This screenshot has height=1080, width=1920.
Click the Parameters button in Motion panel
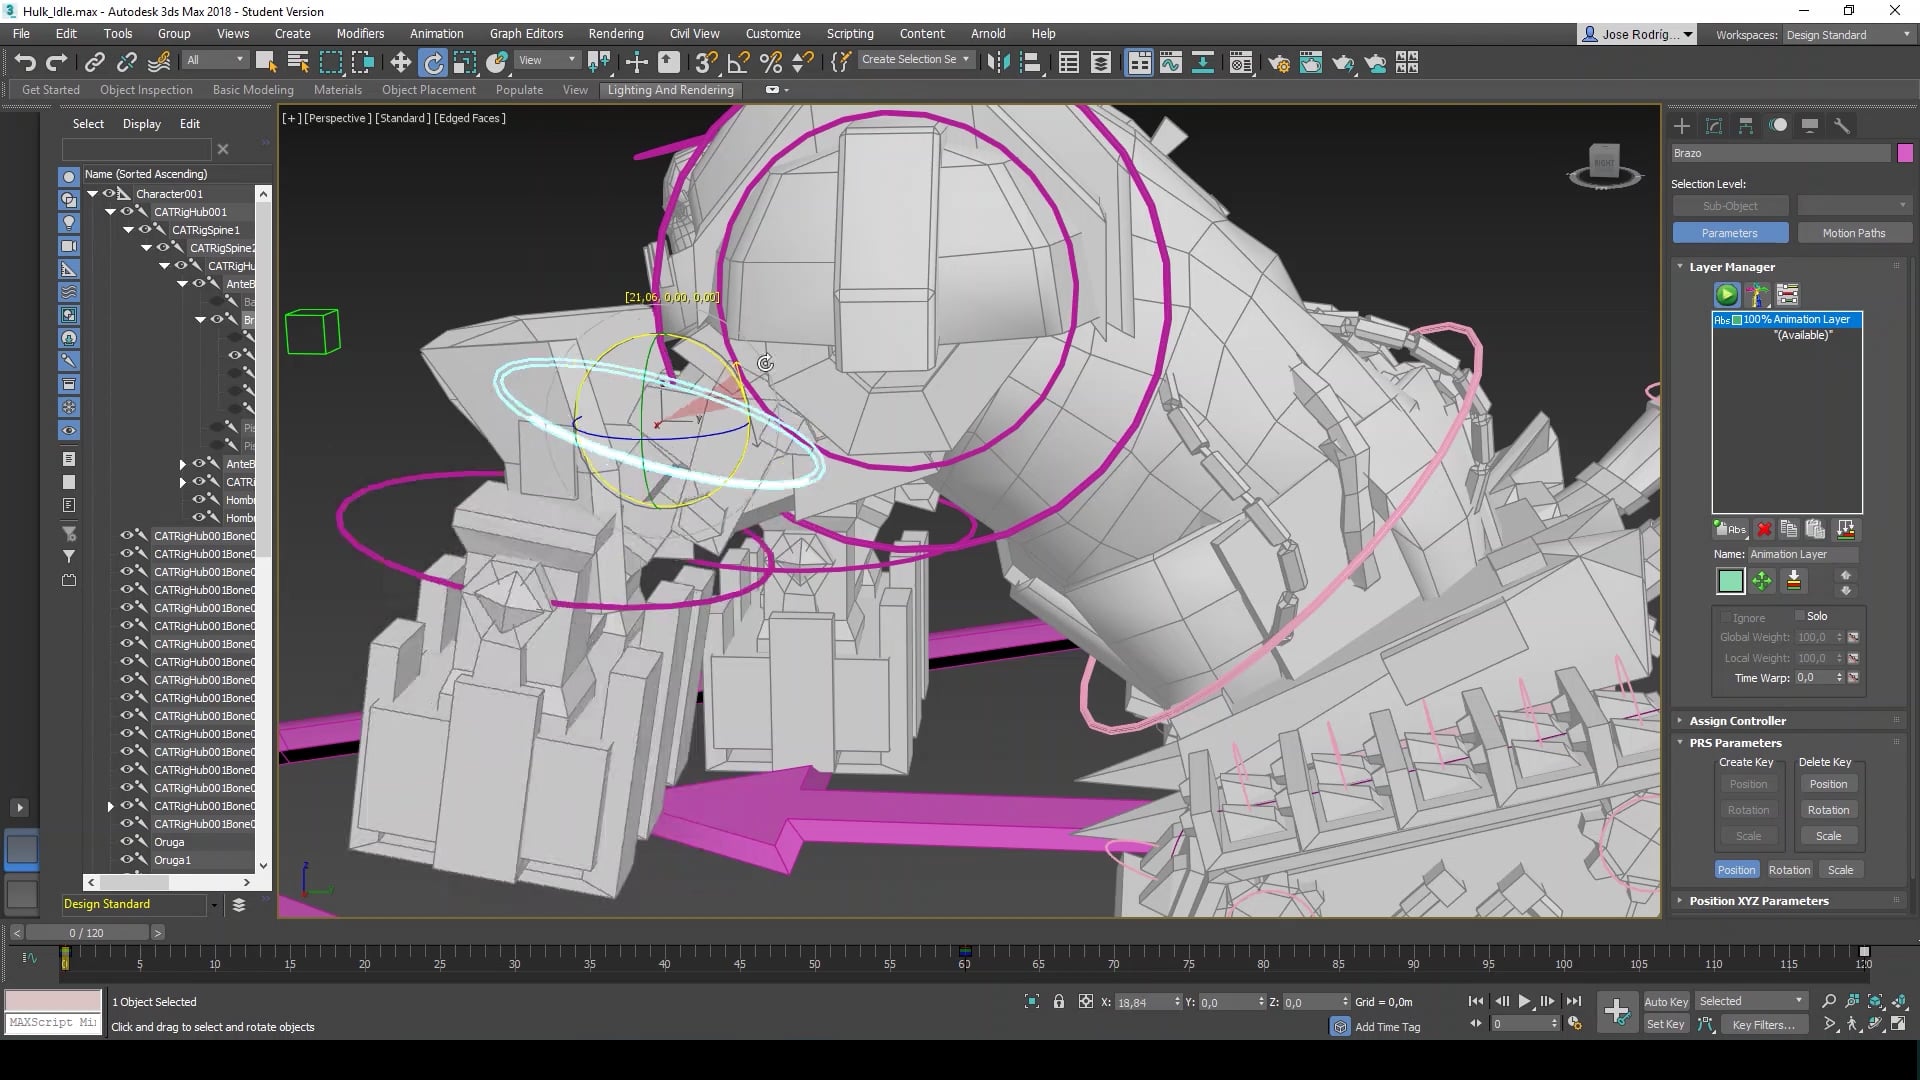tap(1730, 233)
